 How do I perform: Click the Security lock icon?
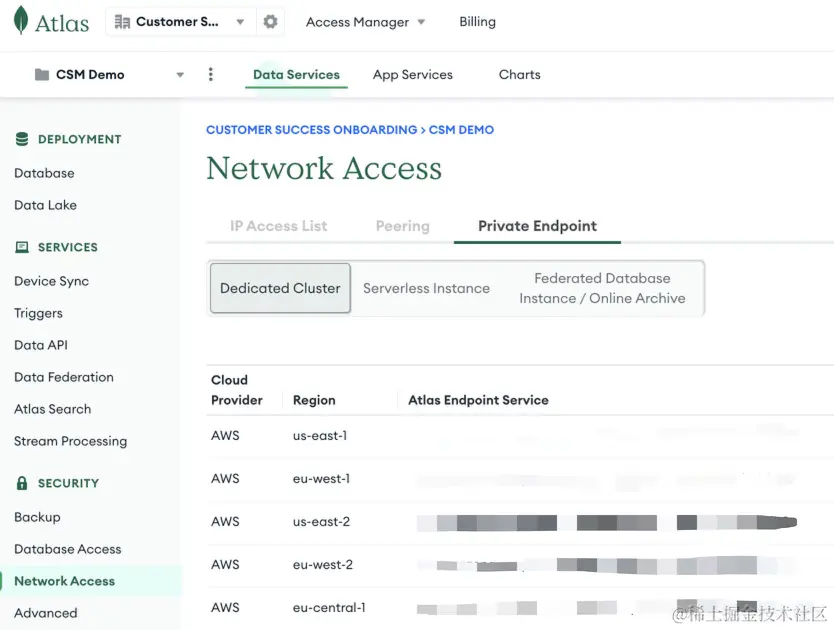(x=22, y=483)
